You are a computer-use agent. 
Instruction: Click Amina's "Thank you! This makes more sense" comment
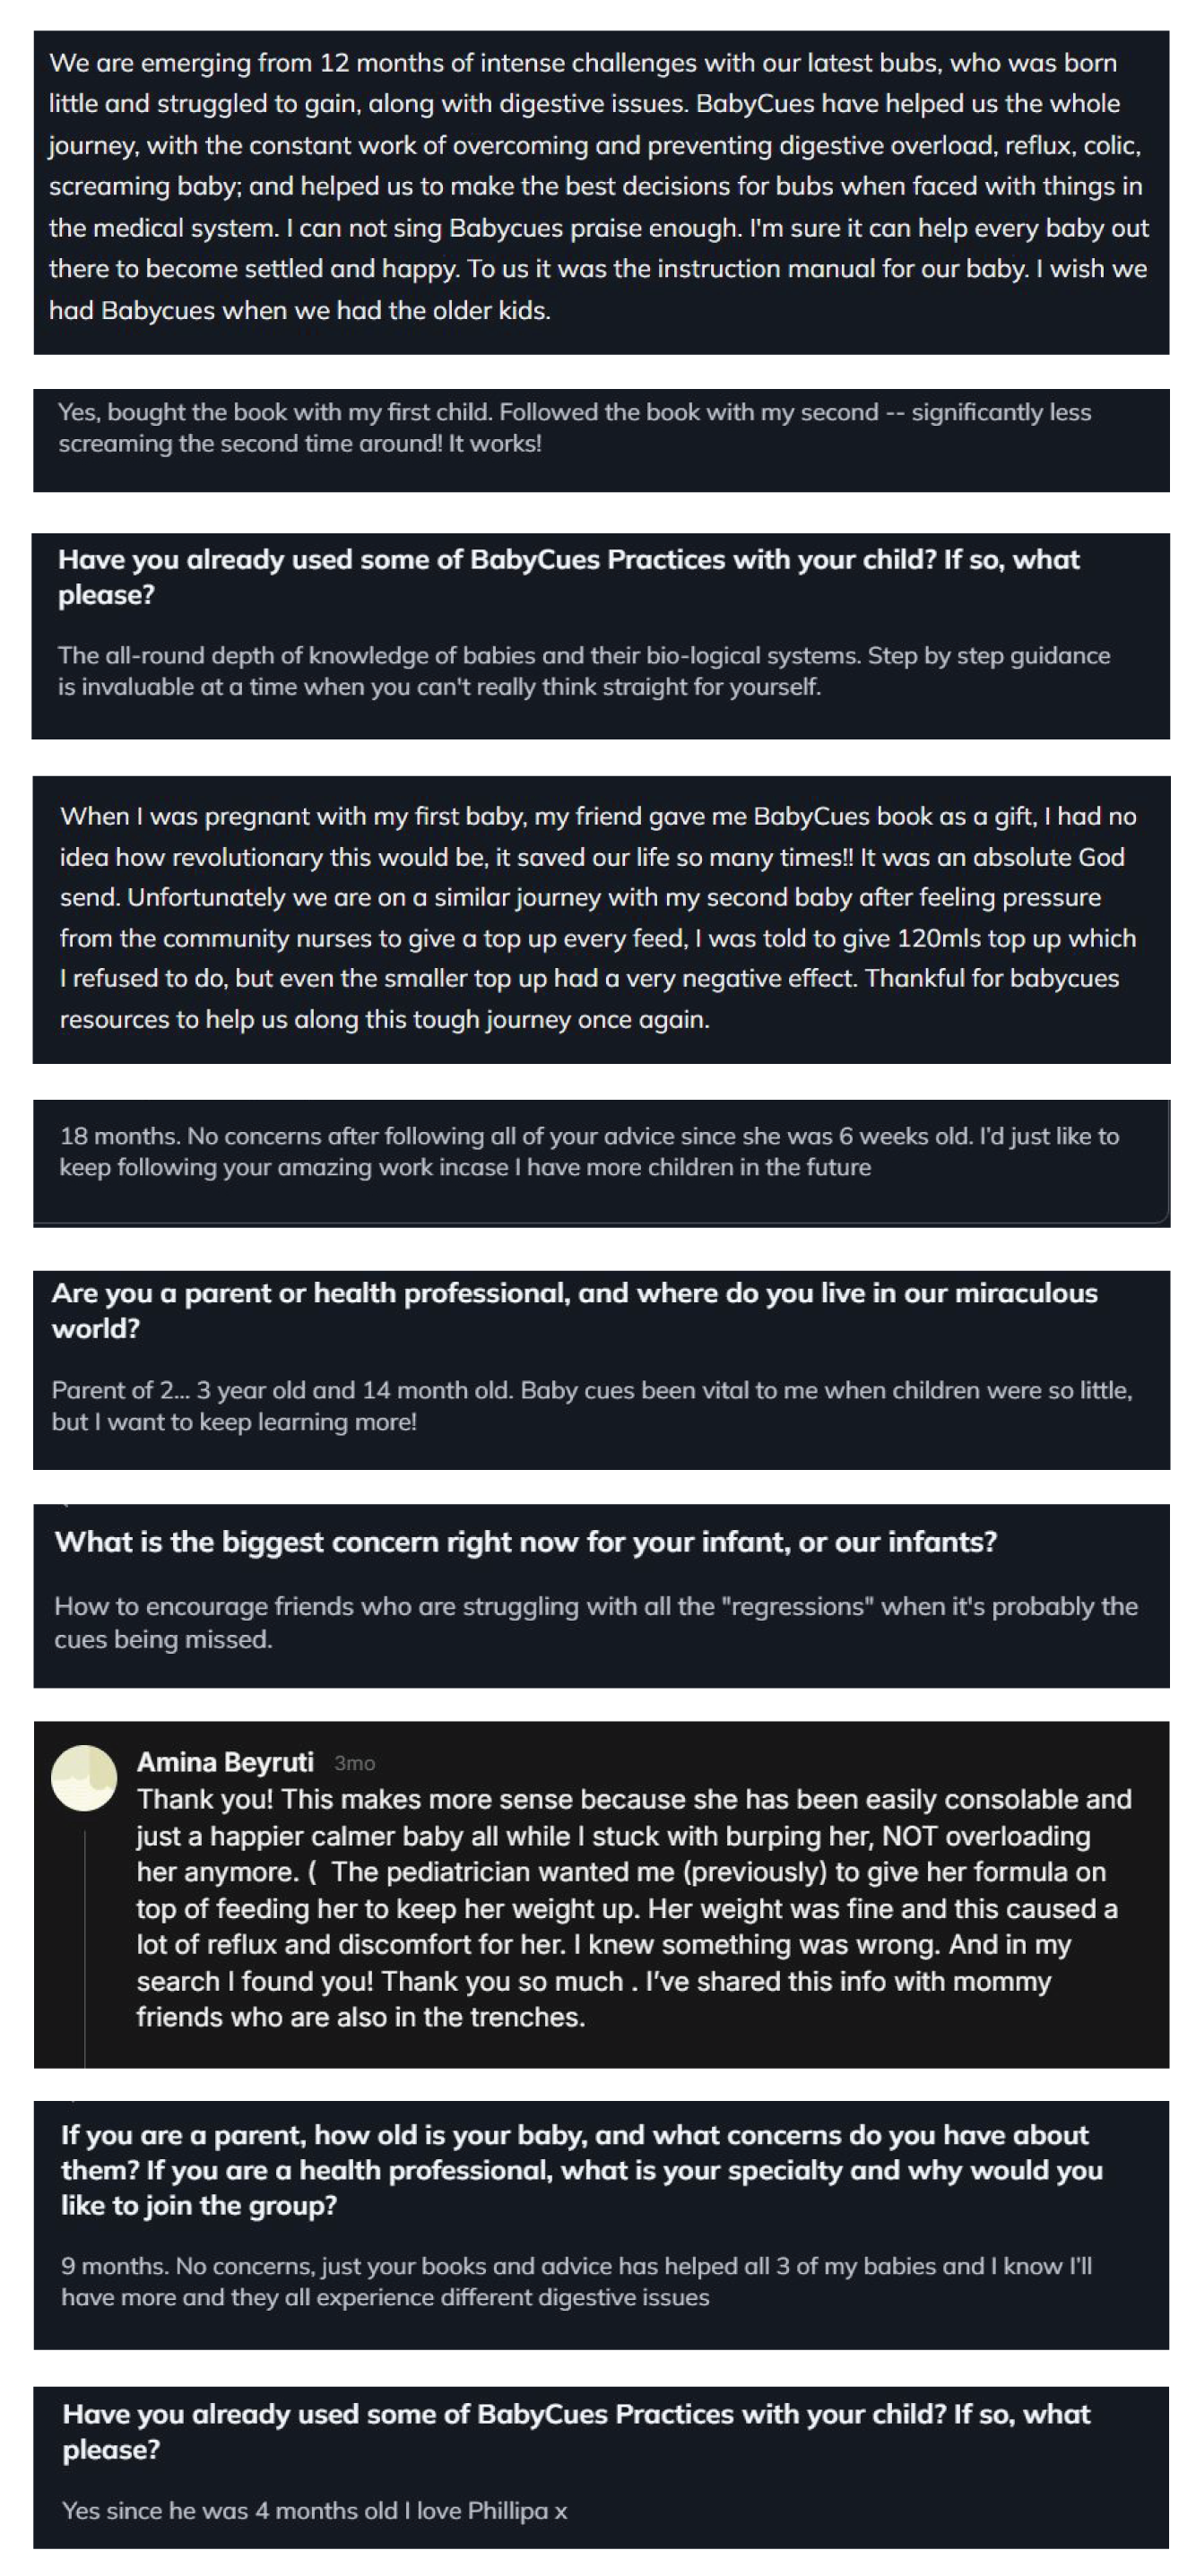click(x=633, y=1908)
